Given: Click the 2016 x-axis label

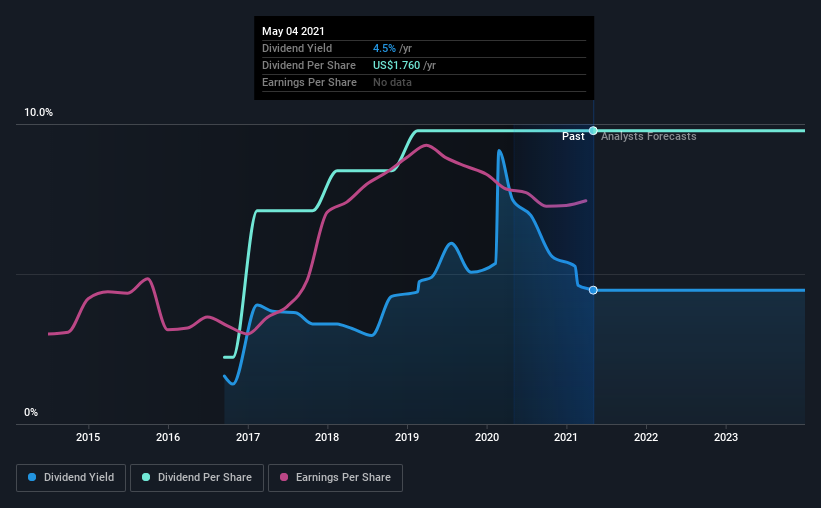Looking at the screenshot, I should (x=168, y=437).
